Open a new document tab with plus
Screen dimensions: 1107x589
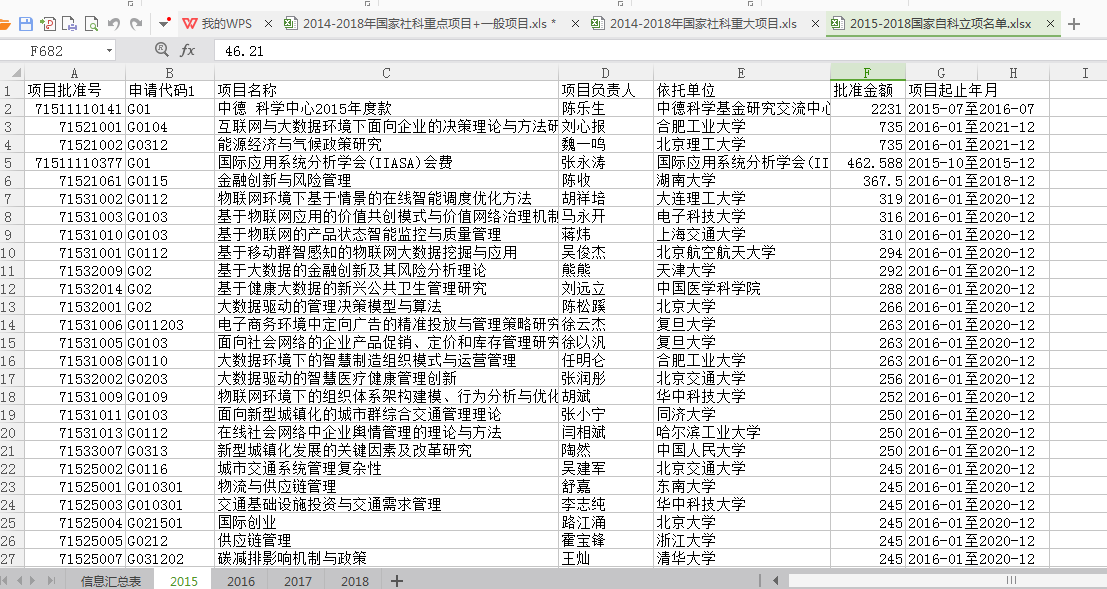[1074, 24]
